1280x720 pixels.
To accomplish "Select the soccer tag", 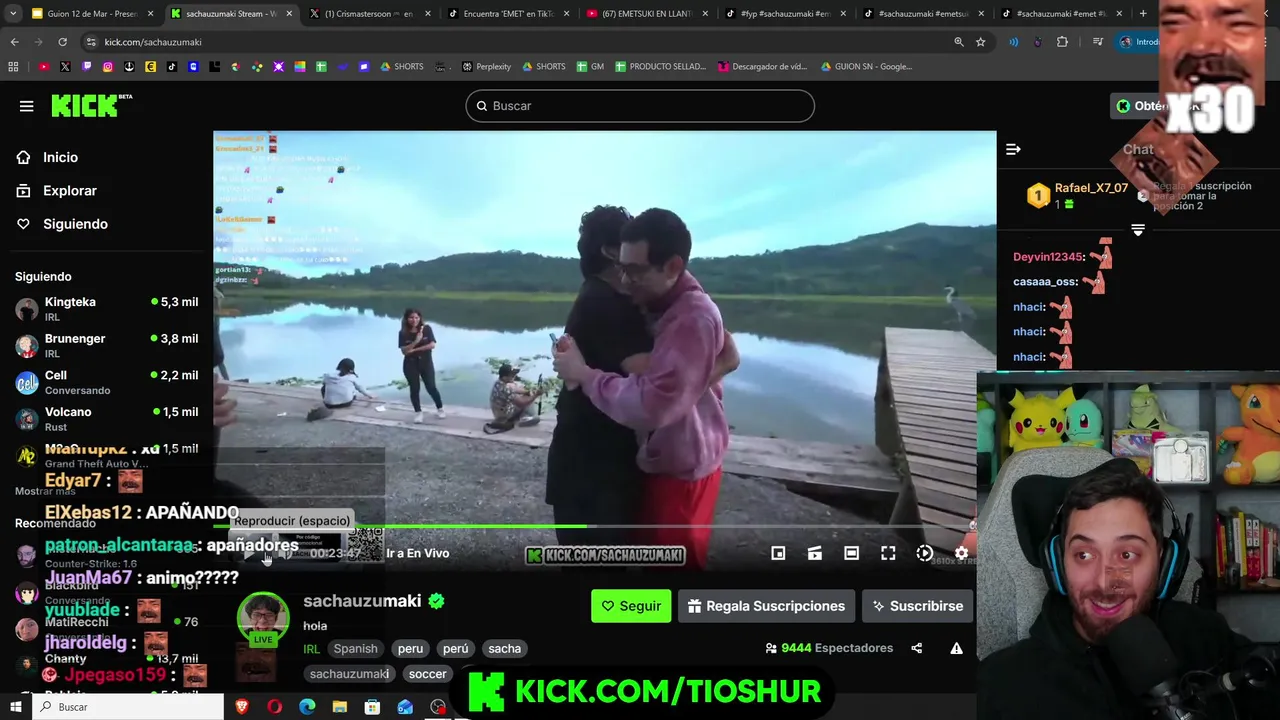I will 427,674.
